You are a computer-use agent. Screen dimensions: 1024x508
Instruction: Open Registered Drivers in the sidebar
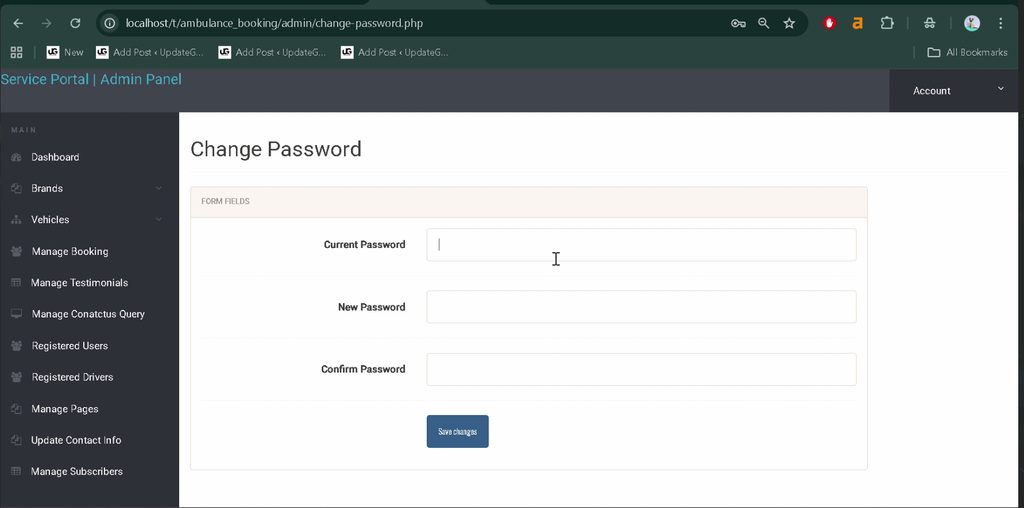(72, 377)
